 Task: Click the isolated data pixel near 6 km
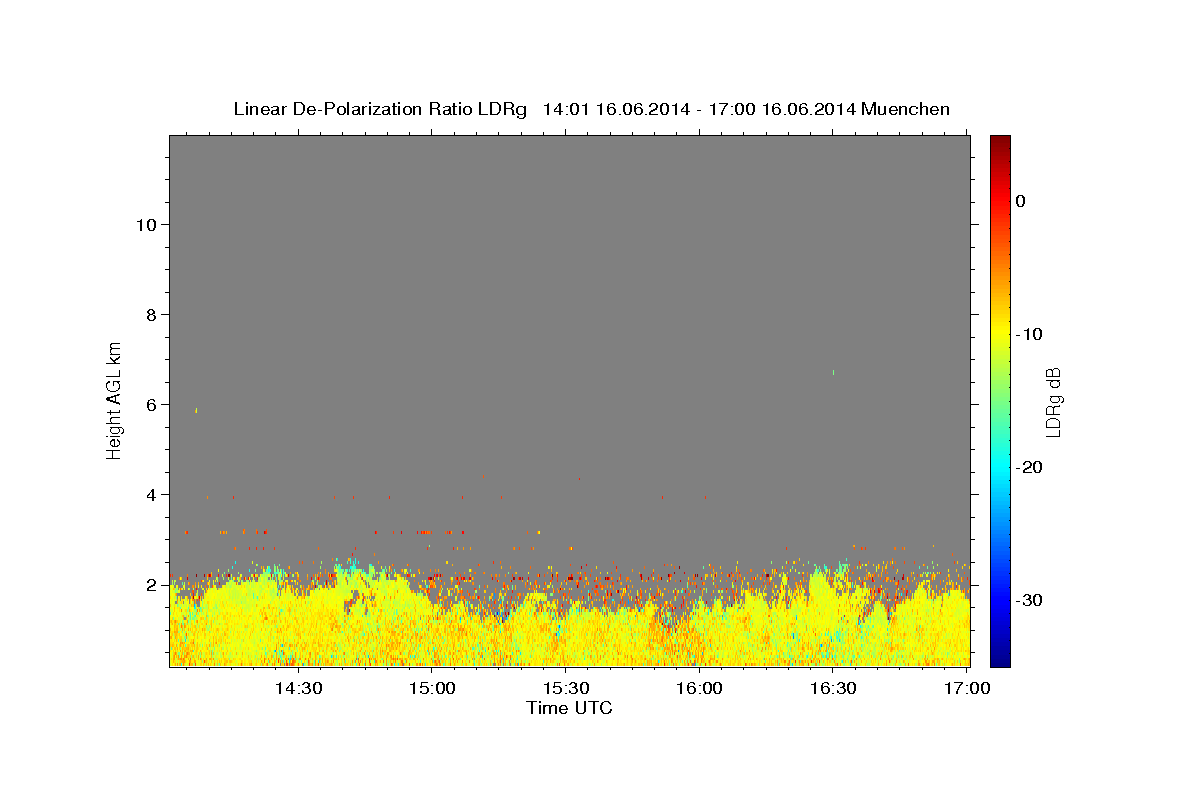(x=196, y=410)
